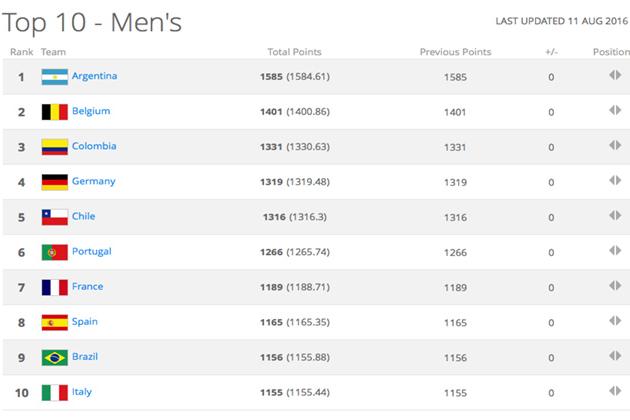Click the Italy flag icon
This screenshot has height=420, width=630.
point(54,392)
